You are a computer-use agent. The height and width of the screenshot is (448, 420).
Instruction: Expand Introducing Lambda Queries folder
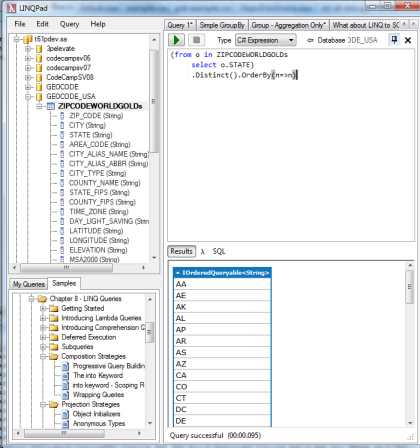click(43, 318)
